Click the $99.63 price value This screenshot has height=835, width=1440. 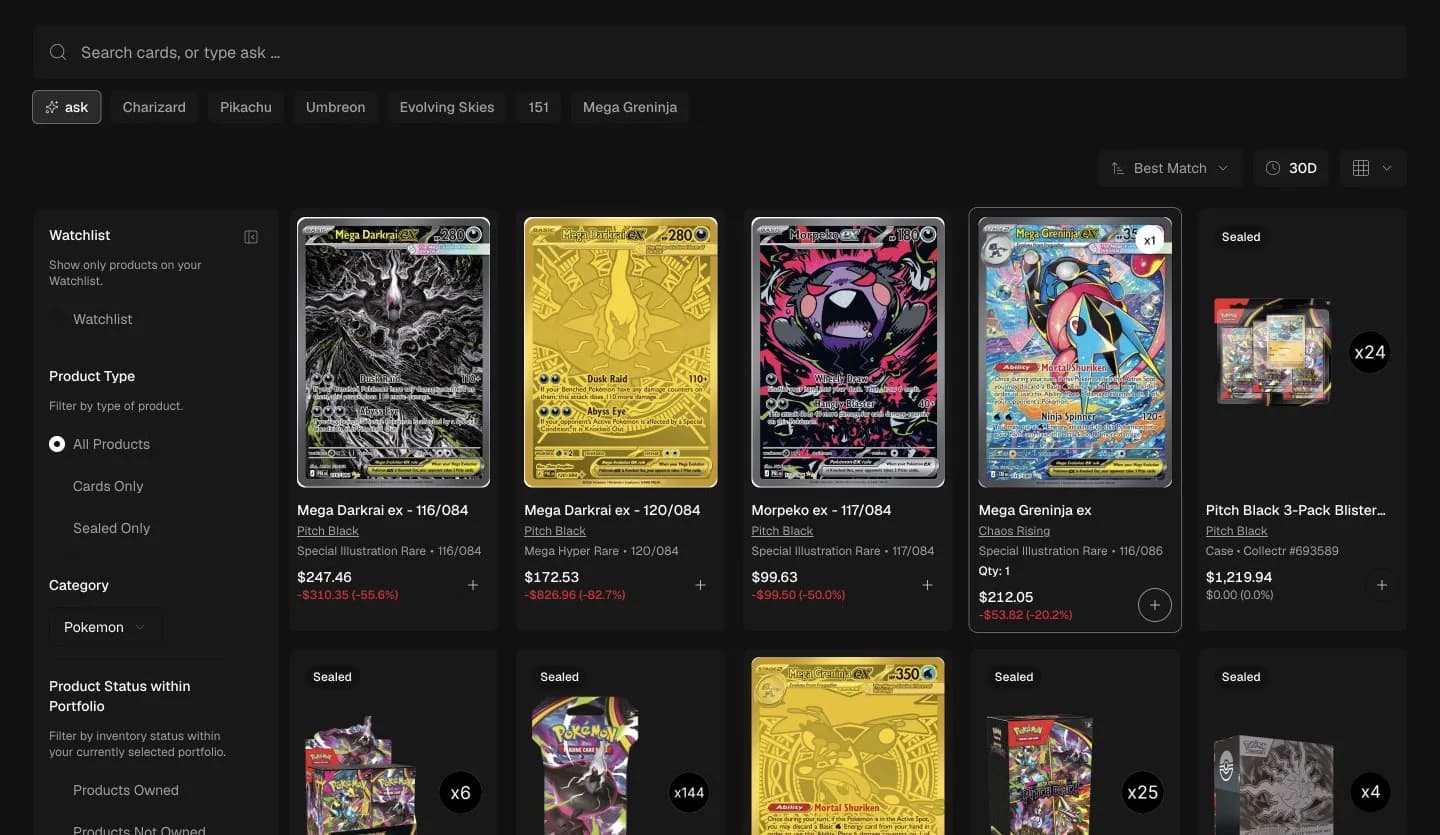tap(775, 577)
